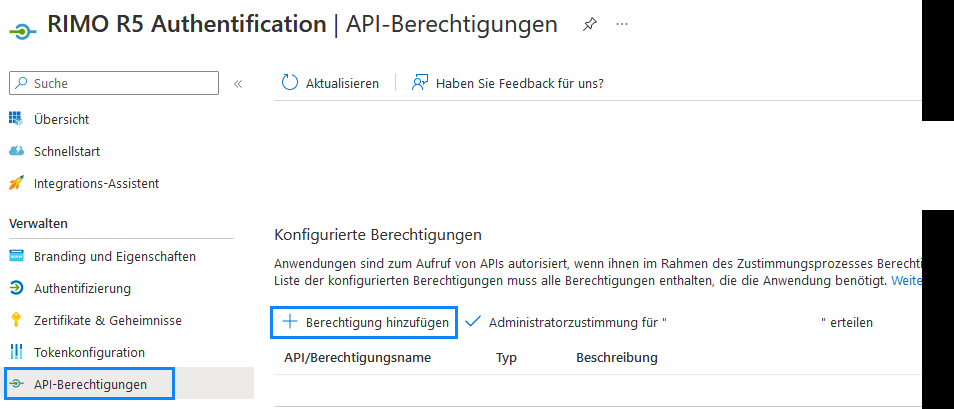Click the magnifier icon in Suche box
The height and width of the screenshot is (409, 954).
22,83
